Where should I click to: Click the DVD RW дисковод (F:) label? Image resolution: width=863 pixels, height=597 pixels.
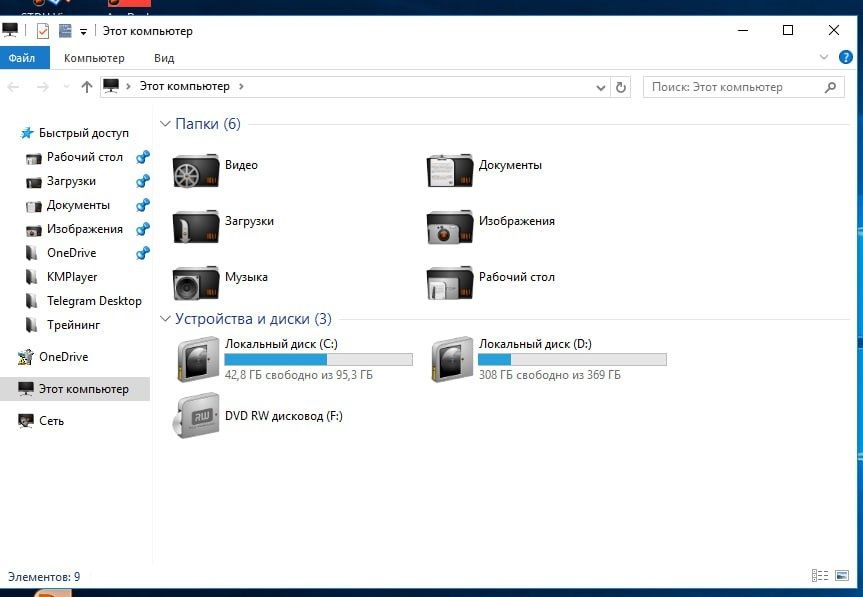pos(283,416)
